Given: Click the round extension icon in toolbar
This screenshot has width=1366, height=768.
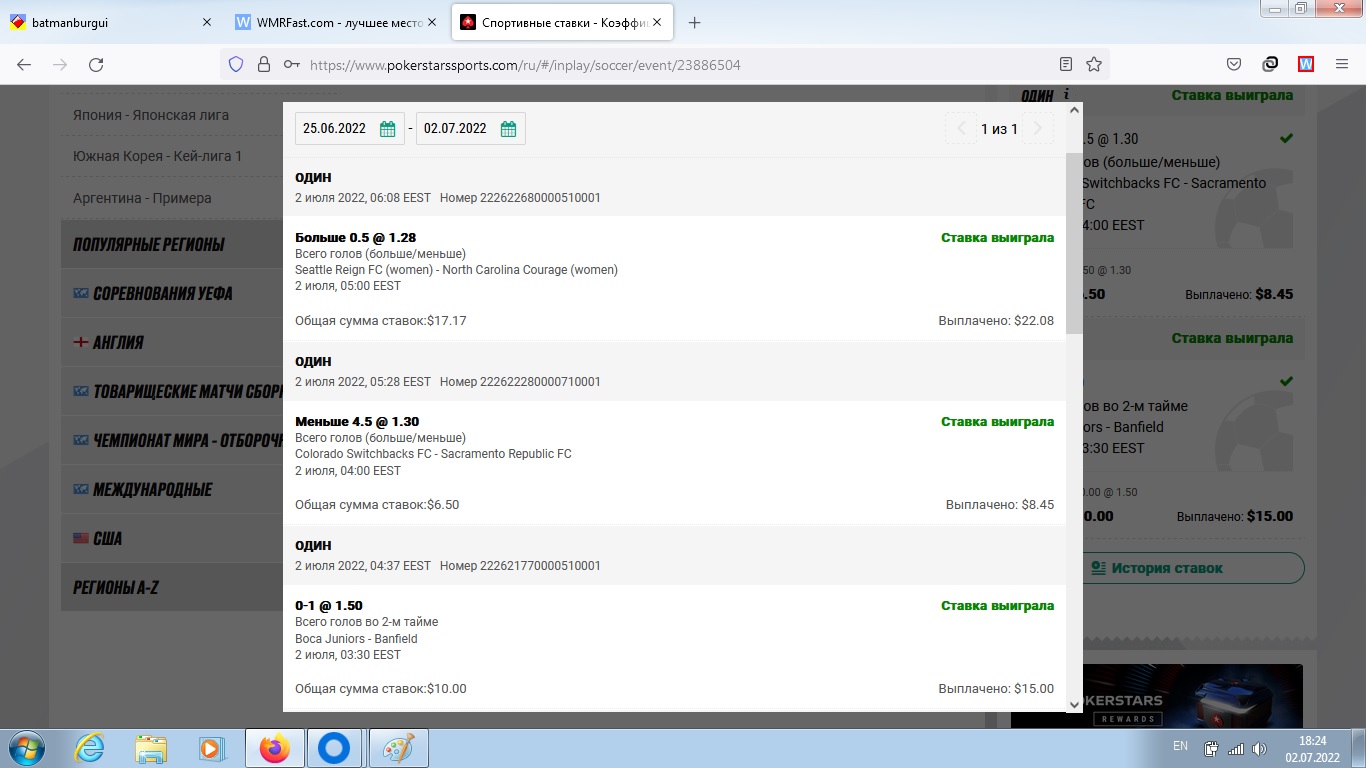Looking at the screenshot, I should pos(1270,64).
